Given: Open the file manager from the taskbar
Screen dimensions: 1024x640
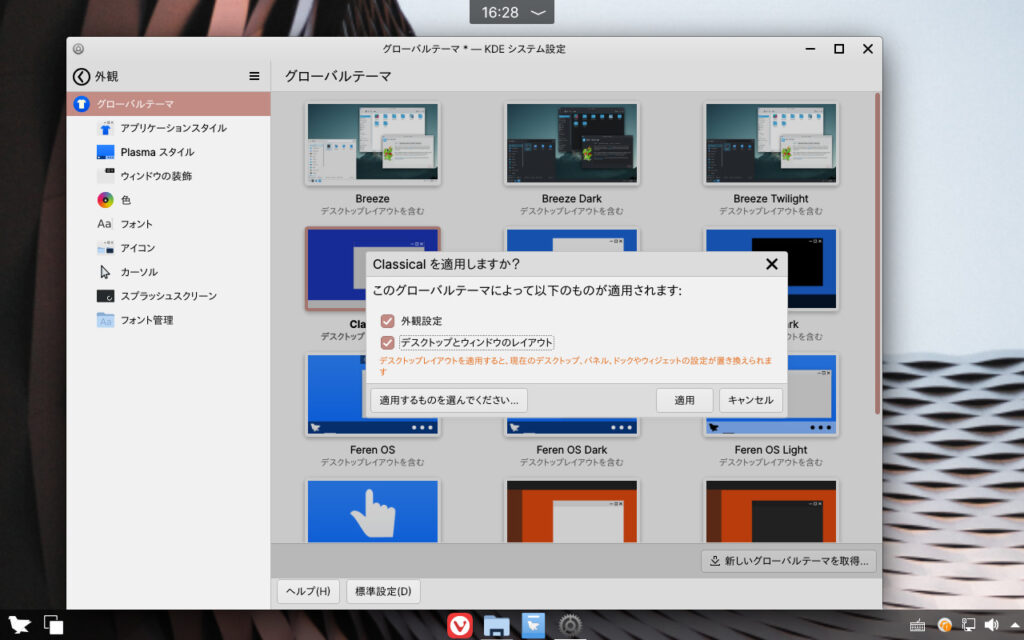Looking at the screenshot, I should tap(496, 625).
